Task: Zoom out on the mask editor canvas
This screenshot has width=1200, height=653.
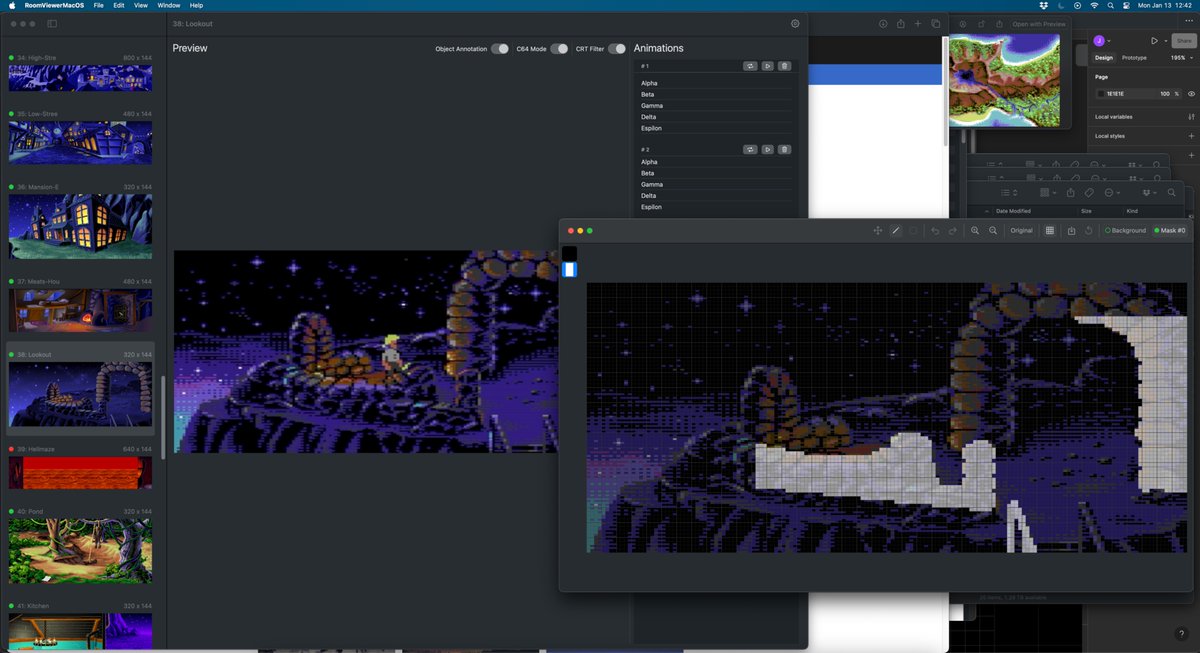Action: 993,231
